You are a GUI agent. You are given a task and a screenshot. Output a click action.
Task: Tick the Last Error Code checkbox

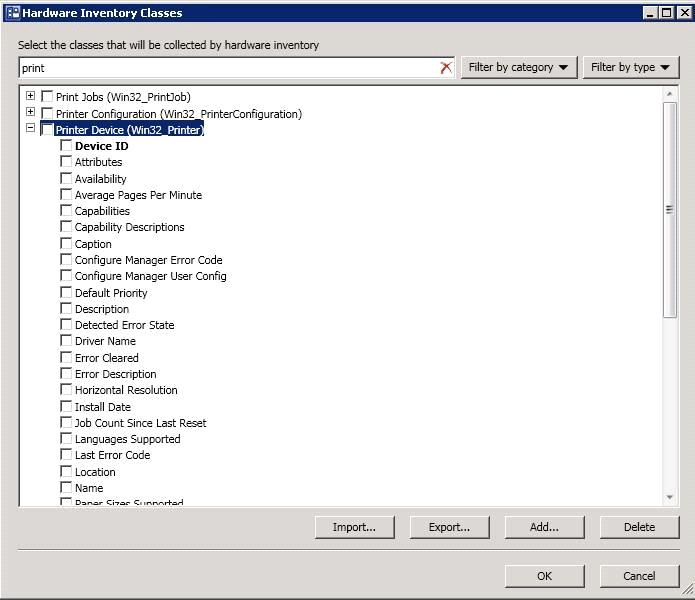(66, 454)
